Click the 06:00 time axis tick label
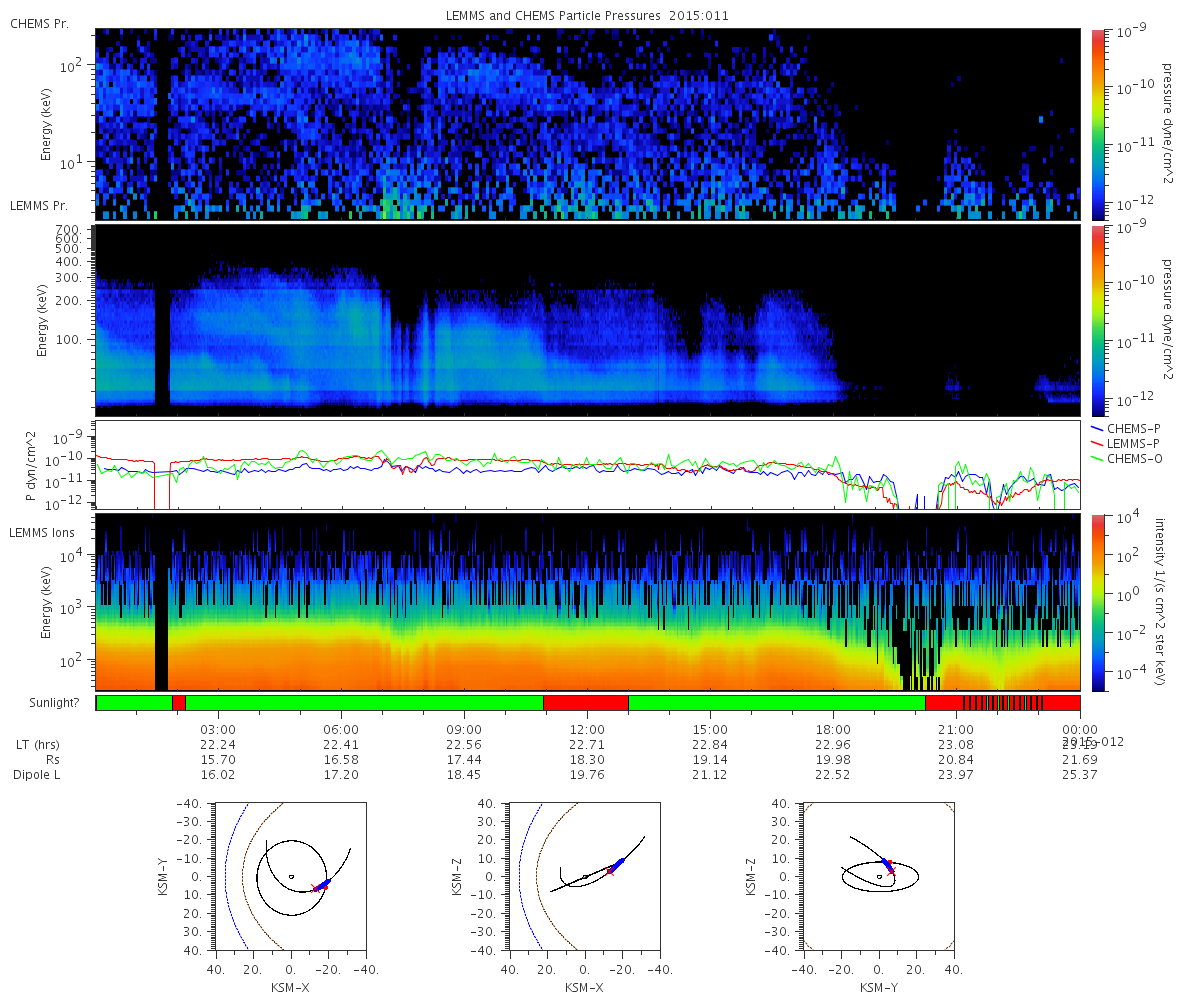Image resolution: width=1200 pixels, height=1000 pixels. [x=341, y=729]
